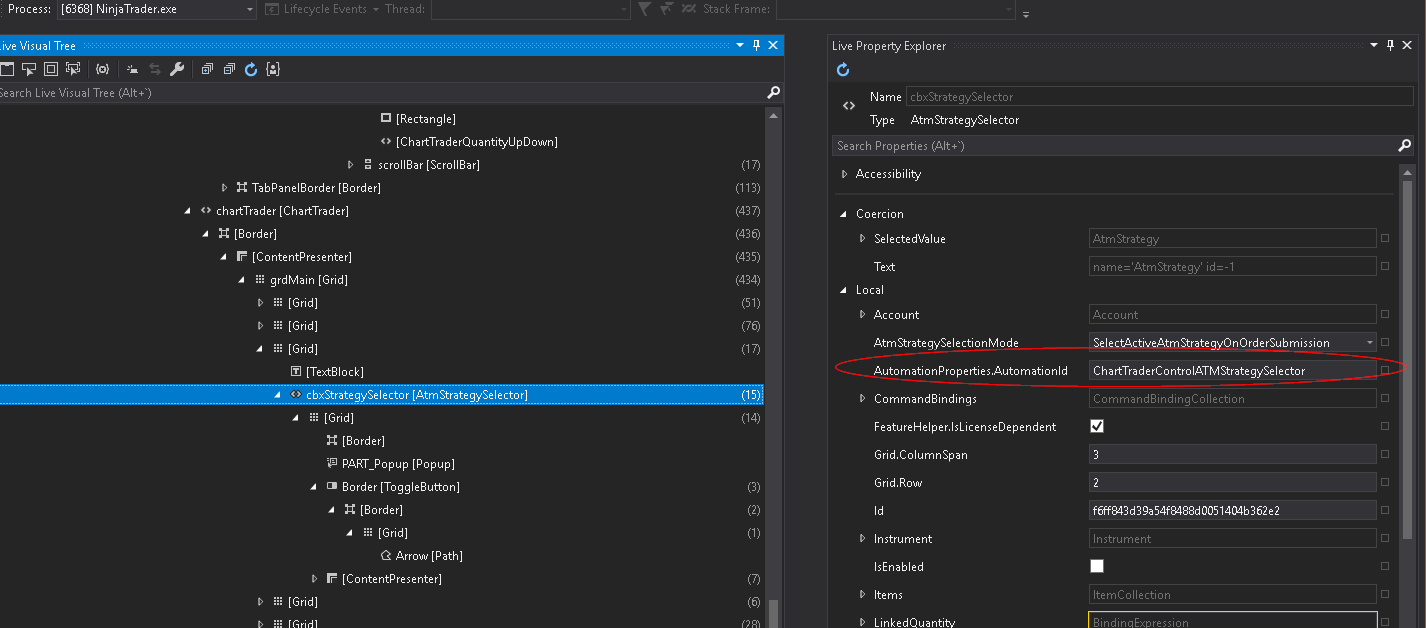
Task: Click Select Element in running application icon
Action: click(x=28, y=69)
